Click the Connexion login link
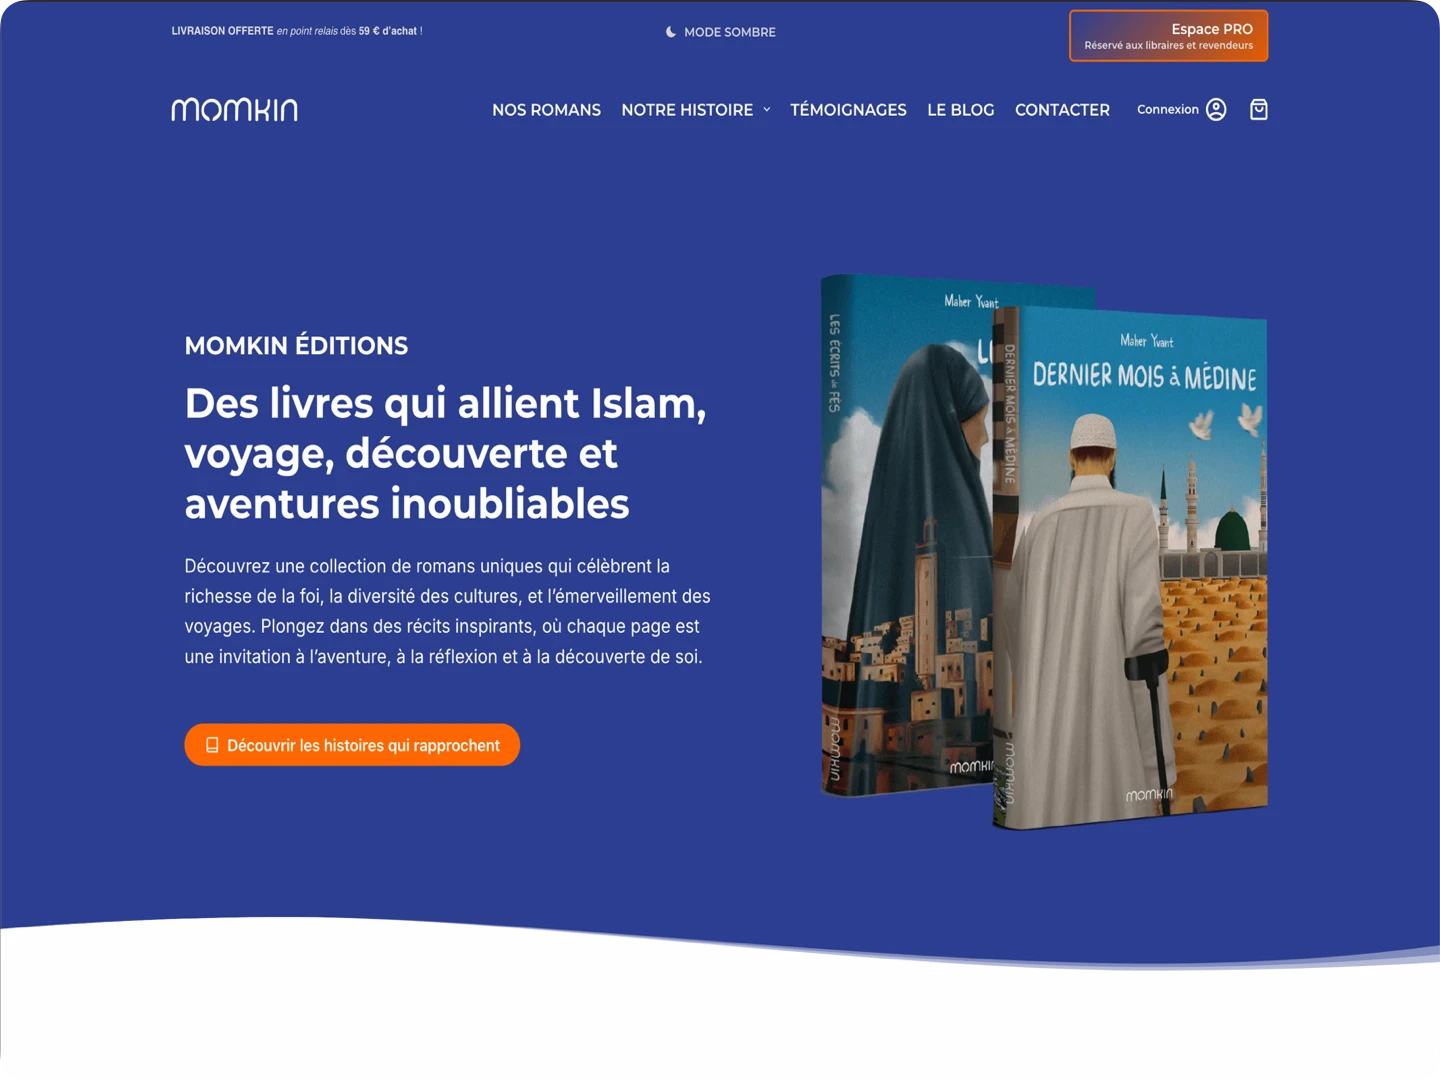Viewport: 1440px width, 1080px height. click(x=1168, y=109)
